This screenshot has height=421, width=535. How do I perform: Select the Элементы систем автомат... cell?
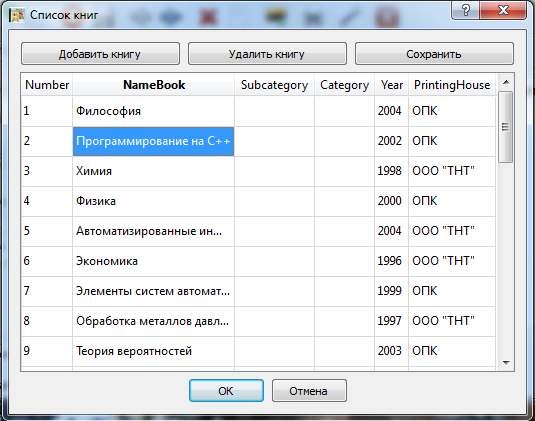click(154, 291)
